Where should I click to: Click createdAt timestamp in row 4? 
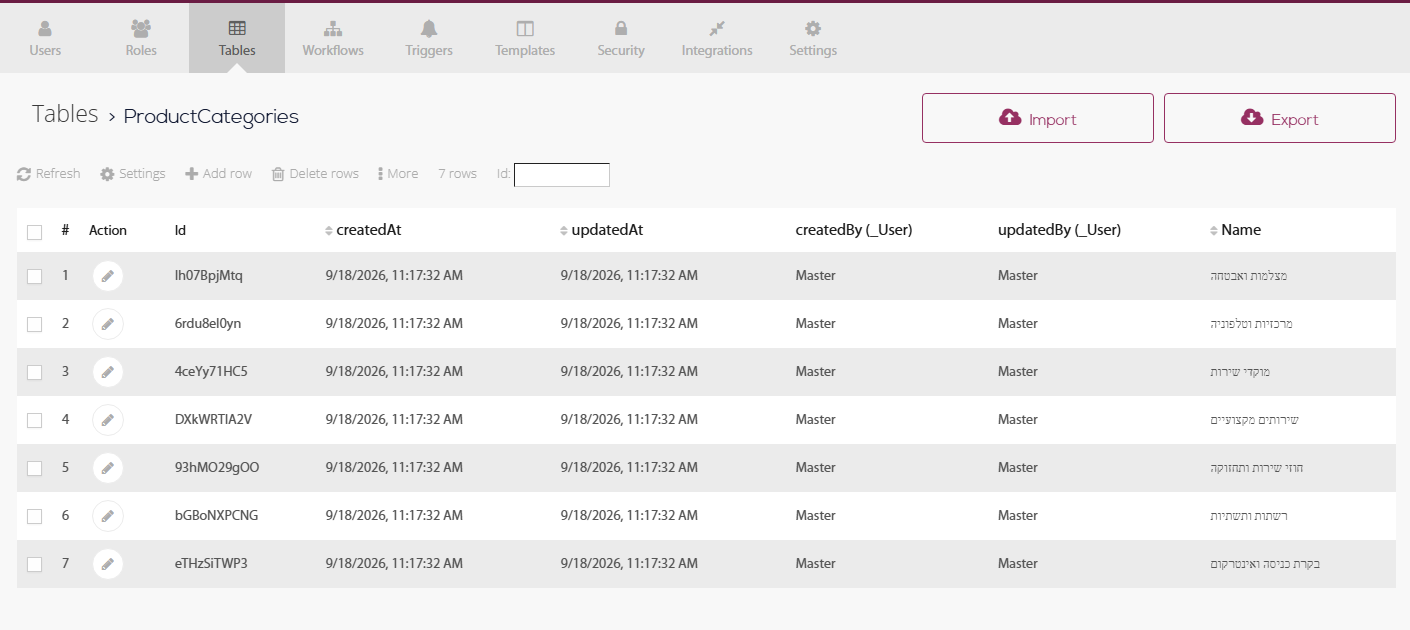click(x=394, y=420)
